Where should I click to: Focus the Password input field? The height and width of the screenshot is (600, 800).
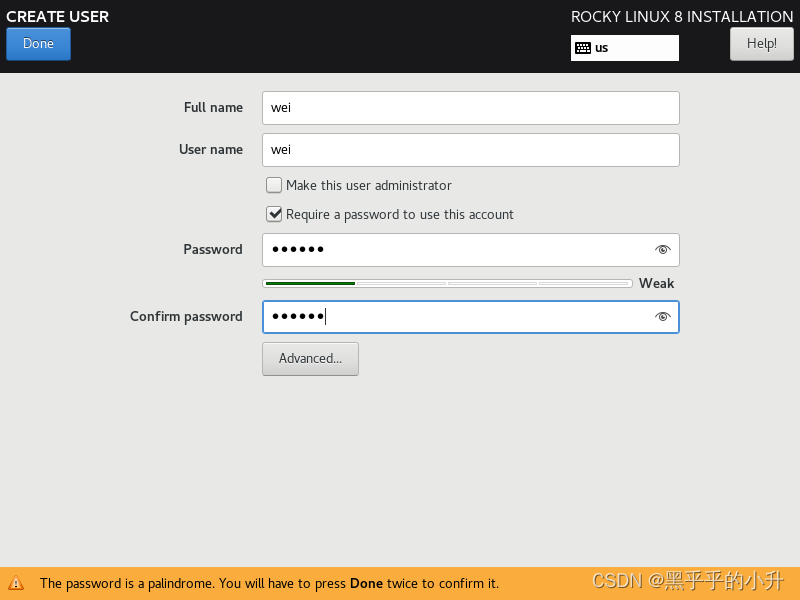[x=470, y=250]
